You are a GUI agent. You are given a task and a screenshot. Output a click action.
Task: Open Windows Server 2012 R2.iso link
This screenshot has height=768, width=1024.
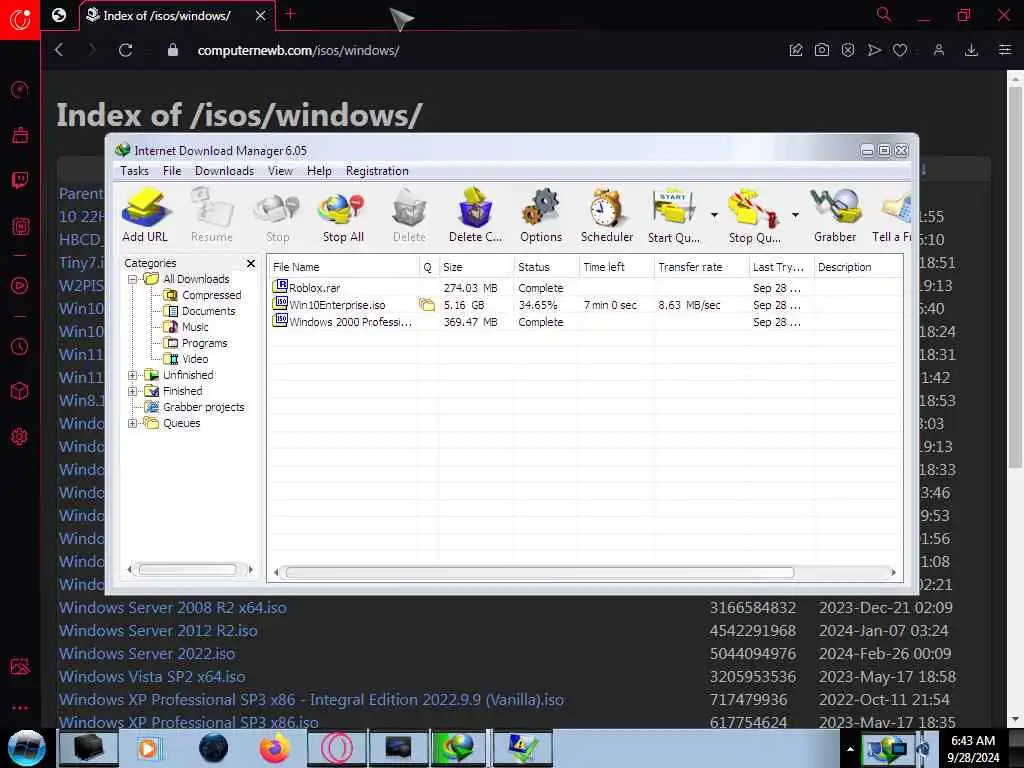point(158,630)
